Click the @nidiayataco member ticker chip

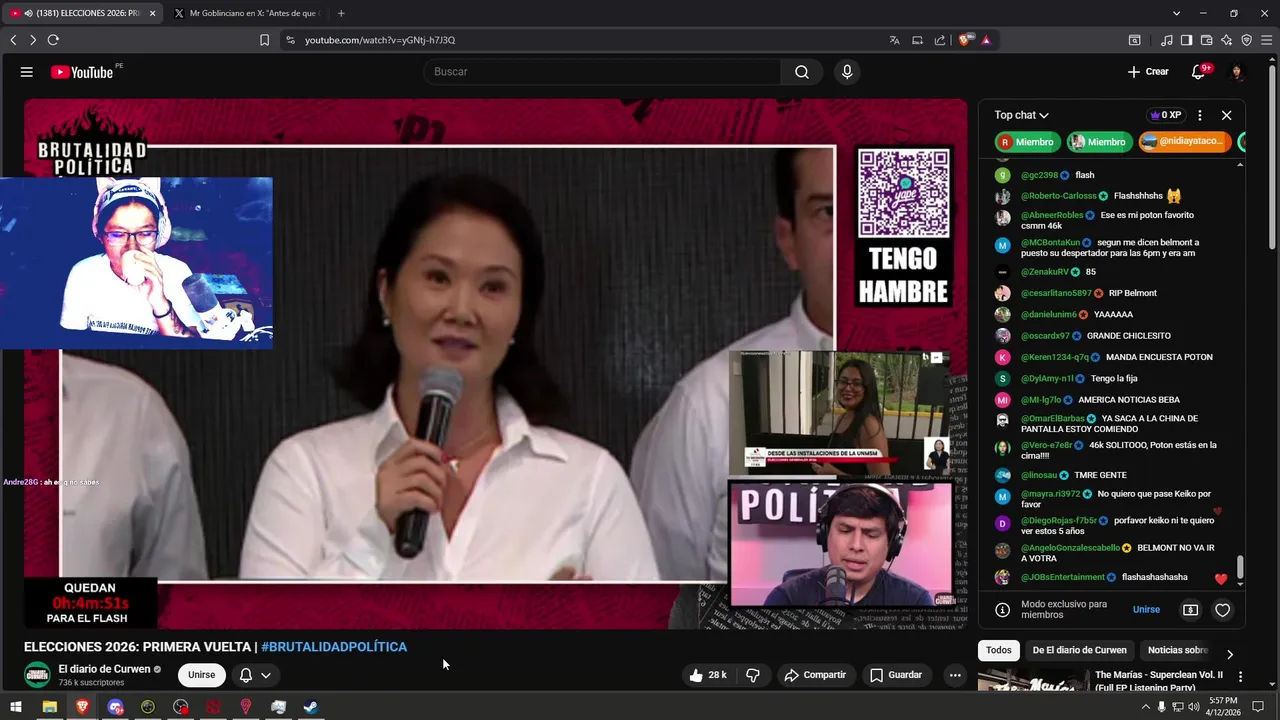pos(1185,142)
